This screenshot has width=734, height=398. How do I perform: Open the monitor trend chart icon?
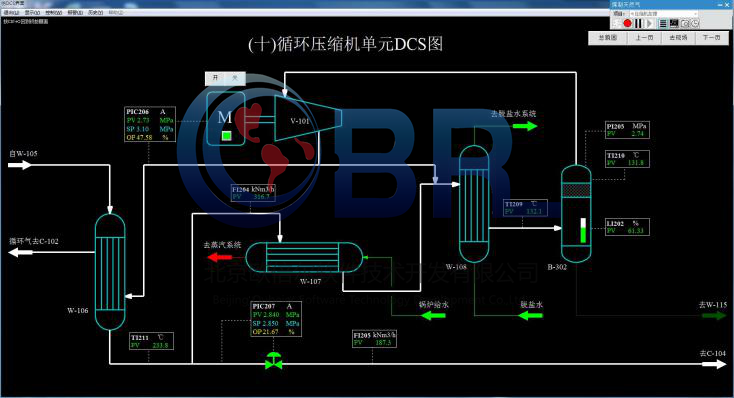674,23
